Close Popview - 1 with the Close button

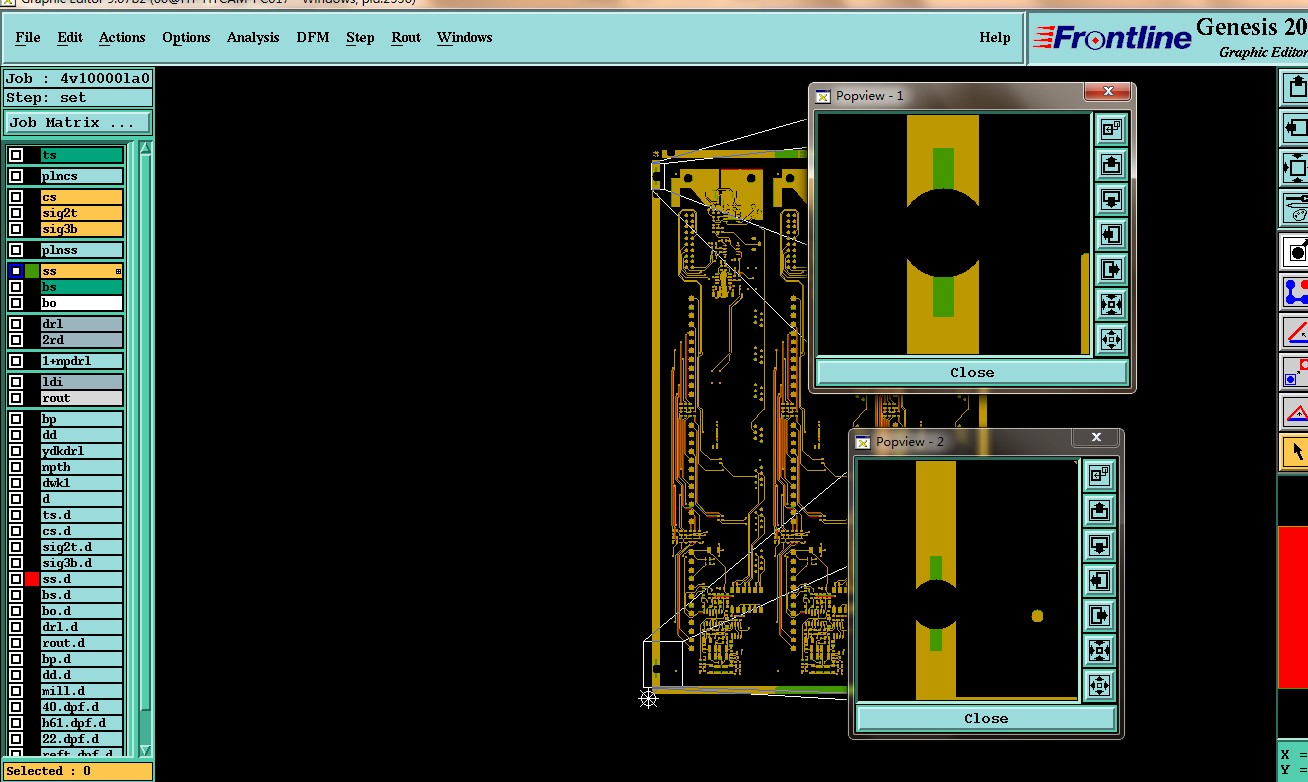[972, 372]
